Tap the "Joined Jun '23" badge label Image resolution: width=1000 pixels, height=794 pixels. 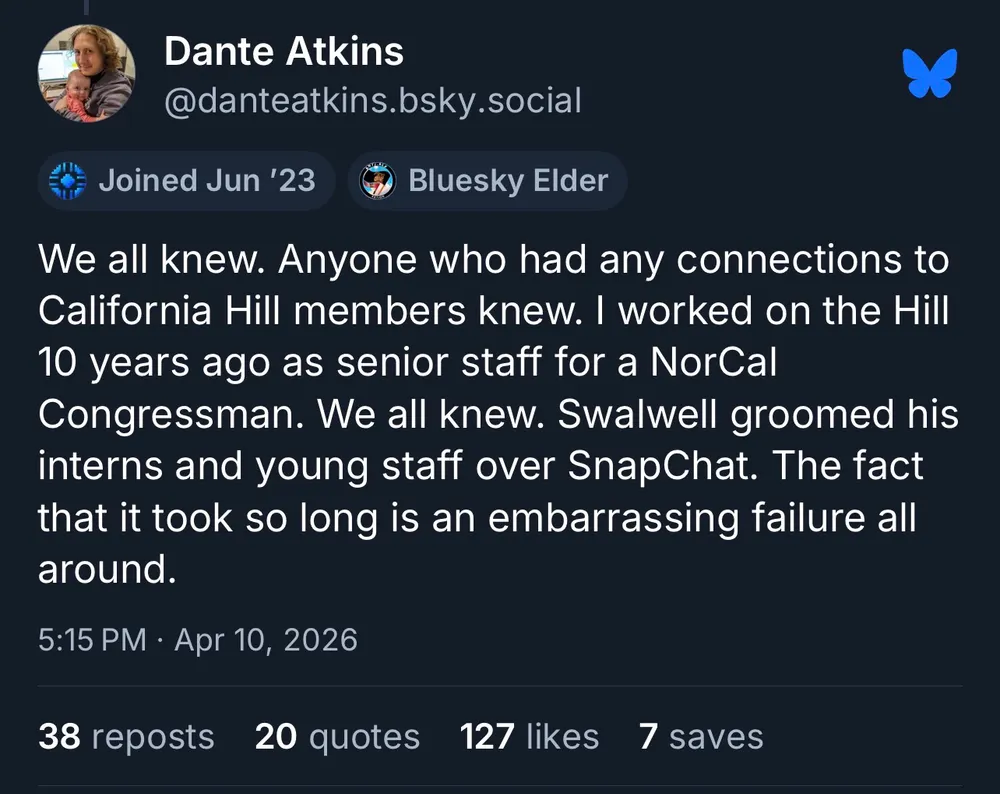(206, 181)
